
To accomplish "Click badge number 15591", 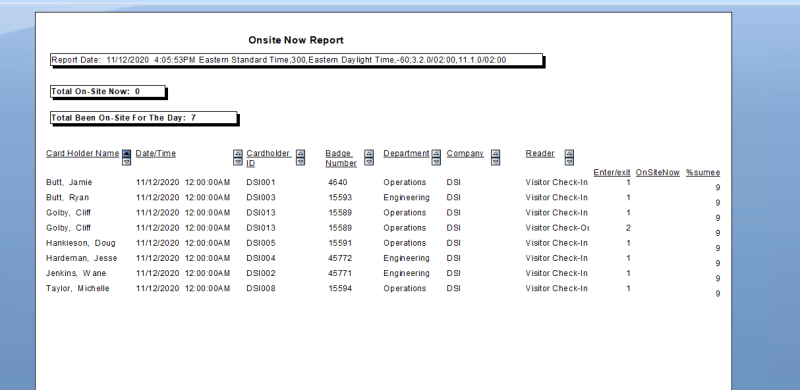I will tap(340, 243).
